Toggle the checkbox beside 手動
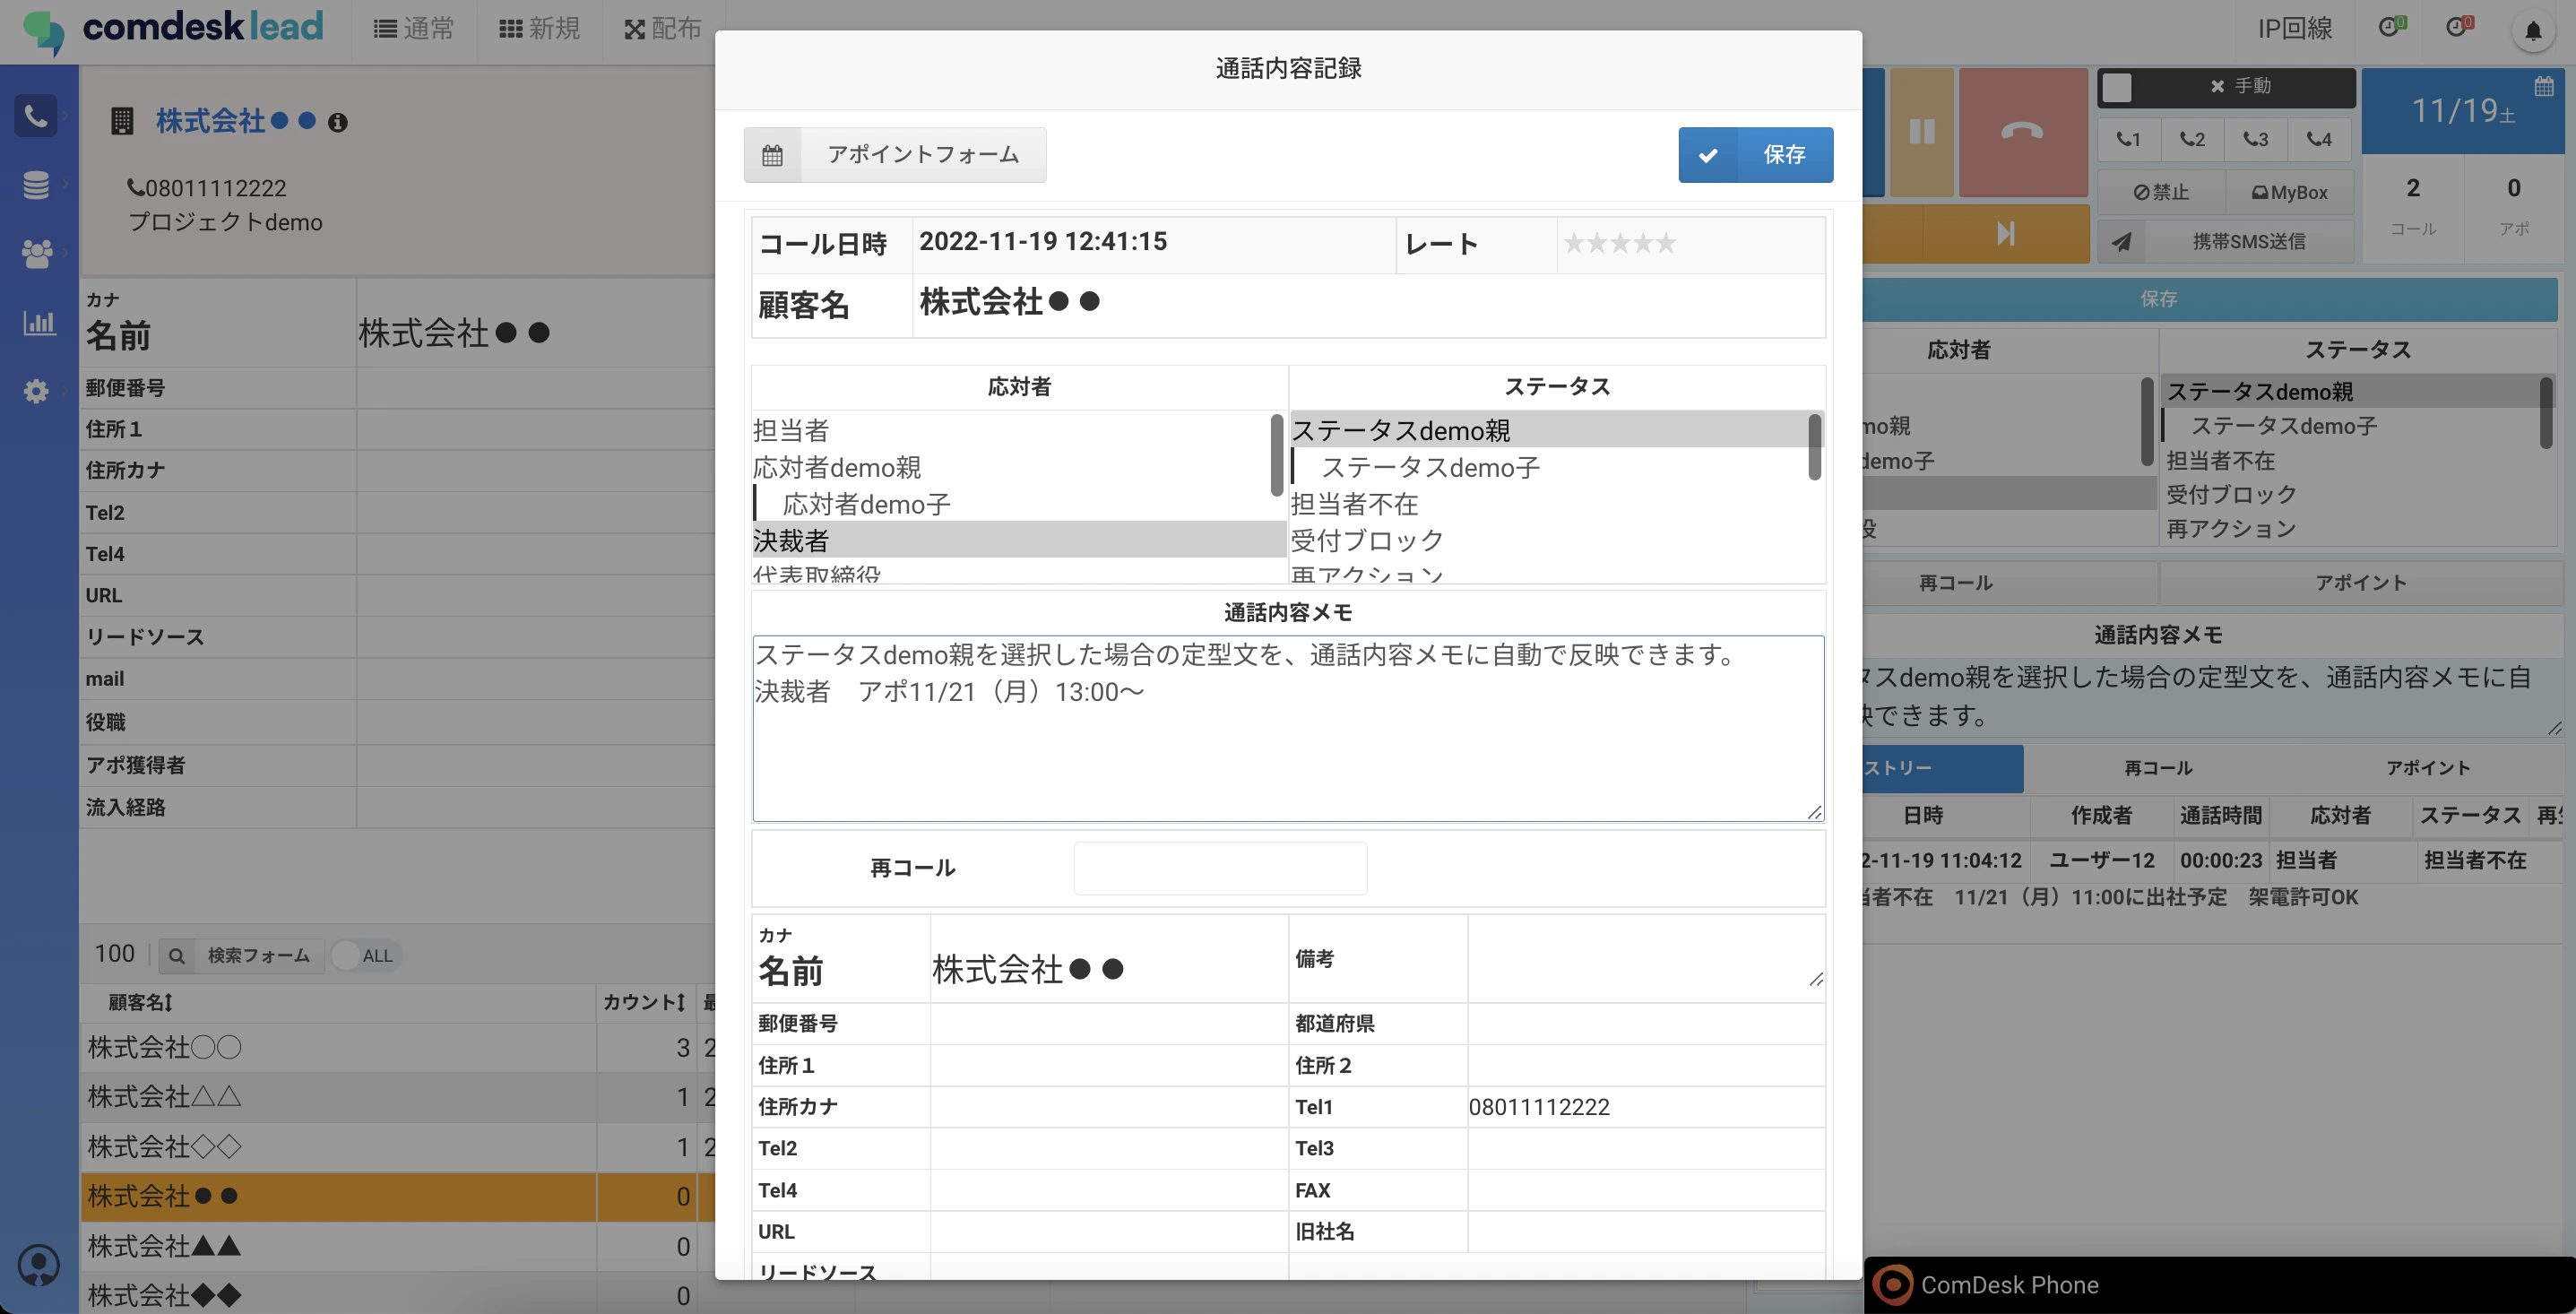Screen dimensions: 2576x1314 2116,88
